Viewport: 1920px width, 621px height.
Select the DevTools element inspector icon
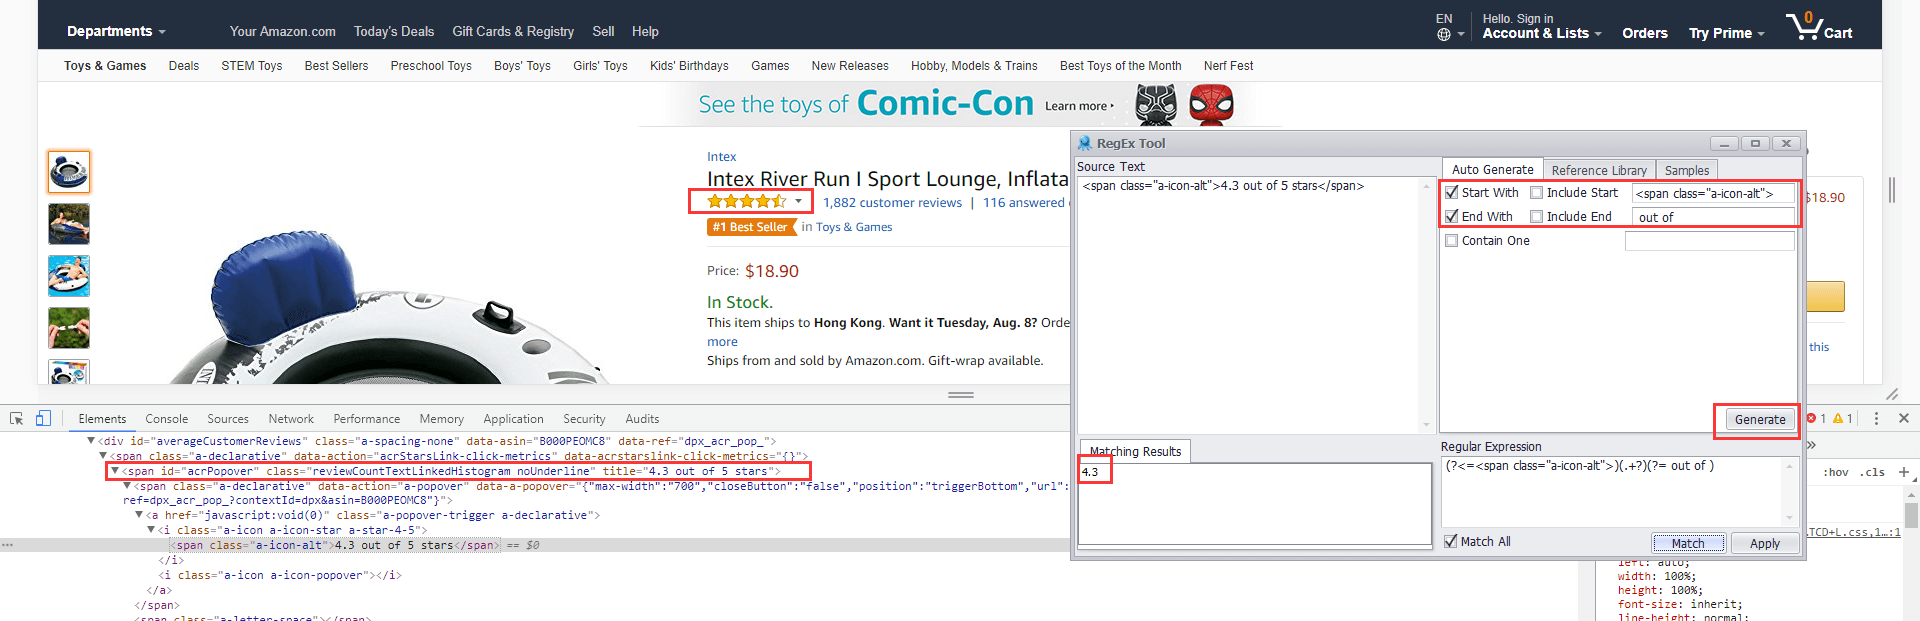pos(17,418)
